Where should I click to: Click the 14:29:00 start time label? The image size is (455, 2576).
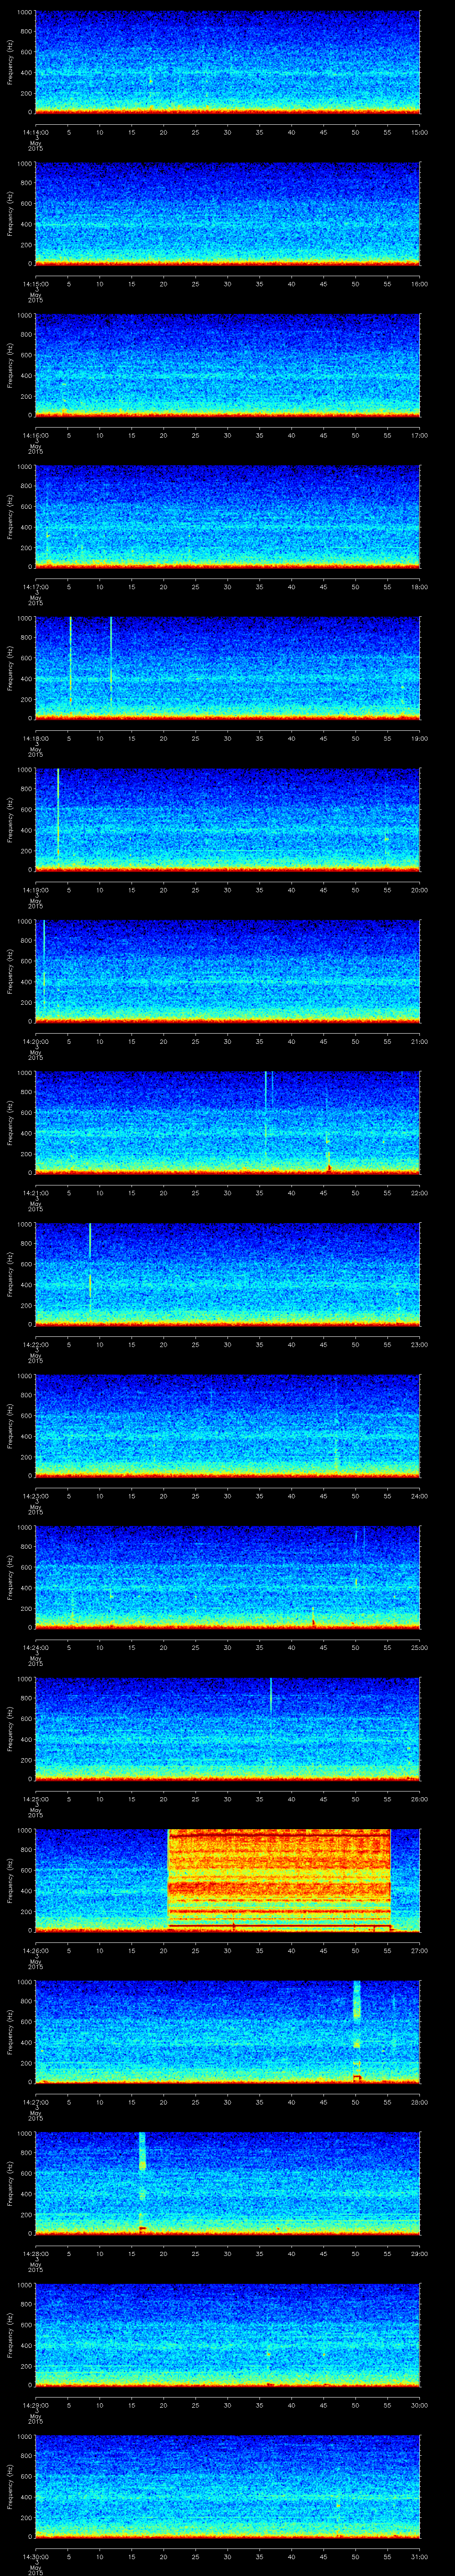[x=35, y=2405]
